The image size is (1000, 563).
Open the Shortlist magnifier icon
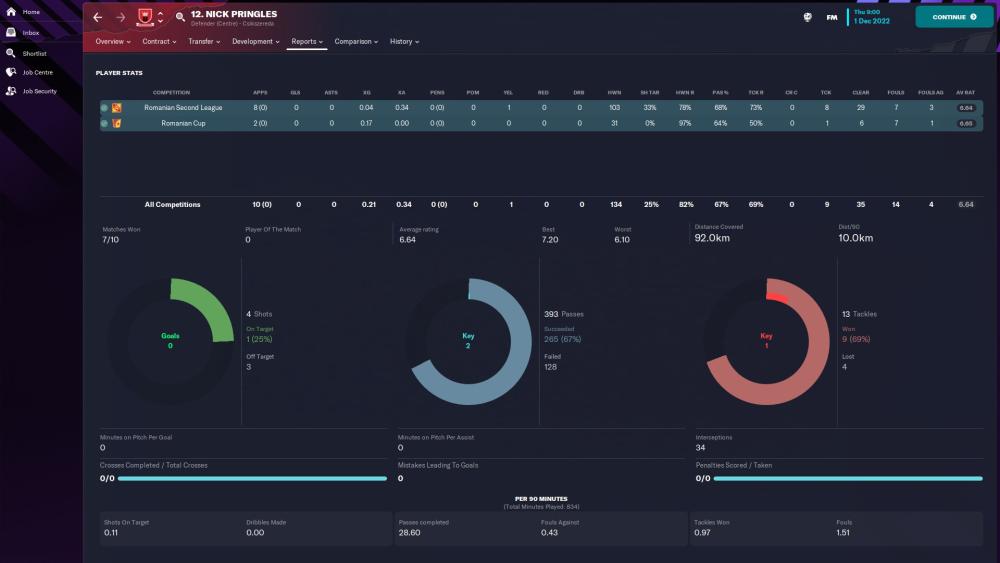[11, 52]
